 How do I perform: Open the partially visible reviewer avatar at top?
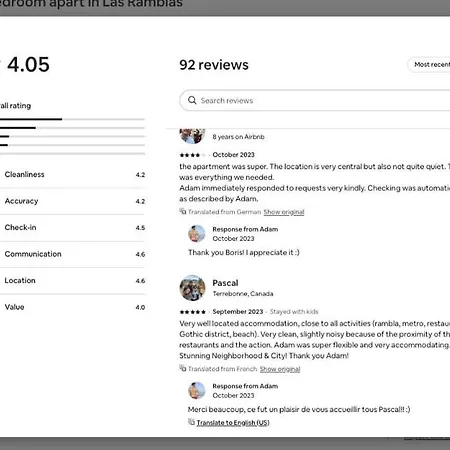[x=192, y=136]
